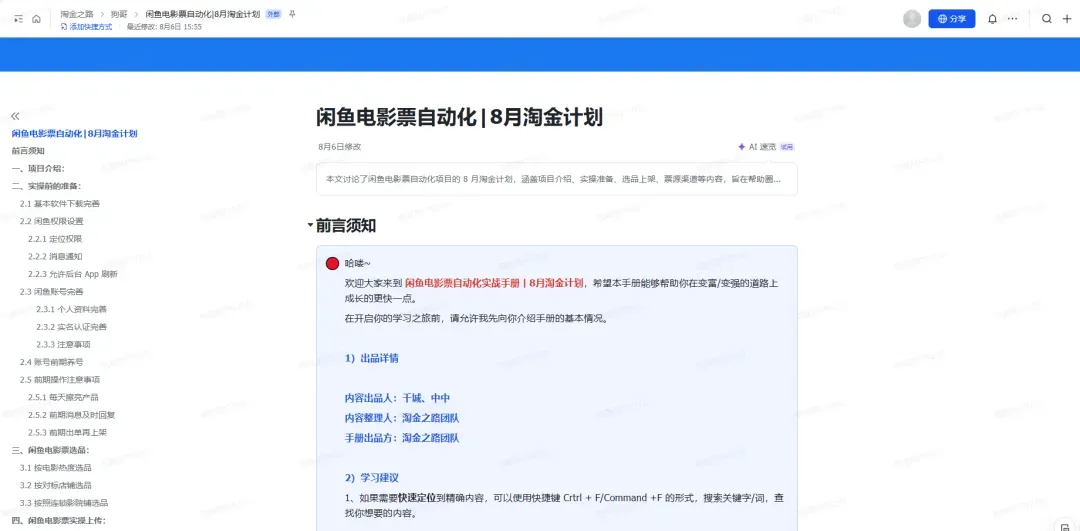Screen dimensions: 1080x531
Task: Jump to 三、闲鱼电影票选品 in outline
Action: pos(50,450)
